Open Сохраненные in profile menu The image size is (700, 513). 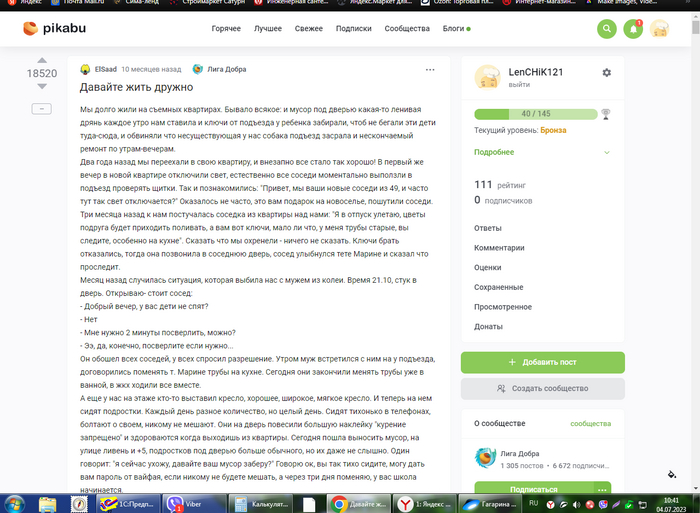click(499, 287)
